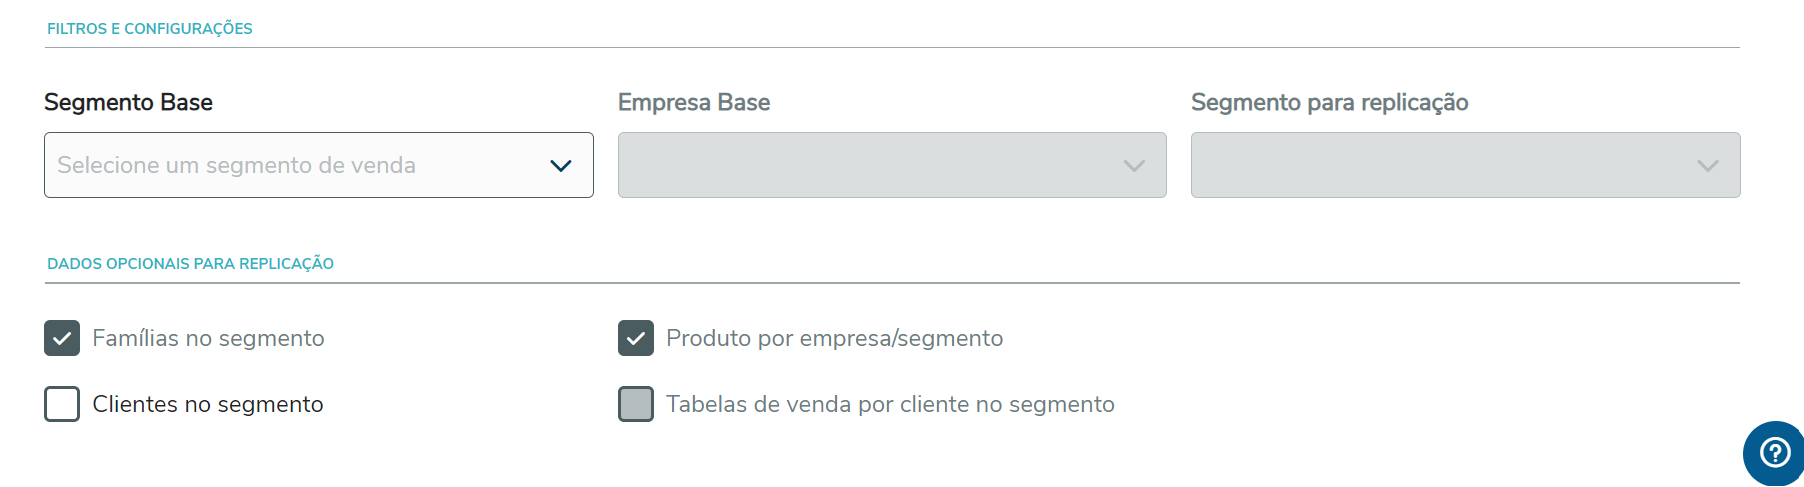This screenshot has width=1804, height=487.
Task: Click 'Tabelas de venda por cliente no segmento' text
Action: (x=890, y=404)
